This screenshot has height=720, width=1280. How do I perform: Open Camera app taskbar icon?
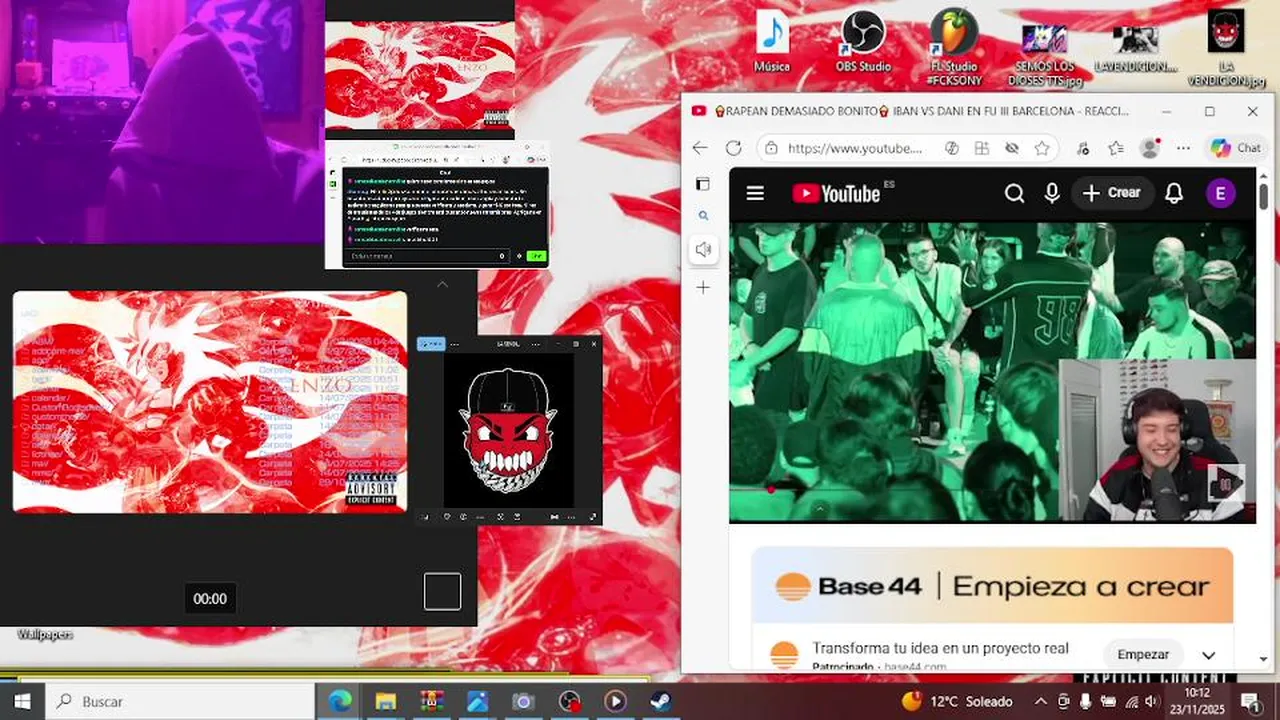point(523,701)
